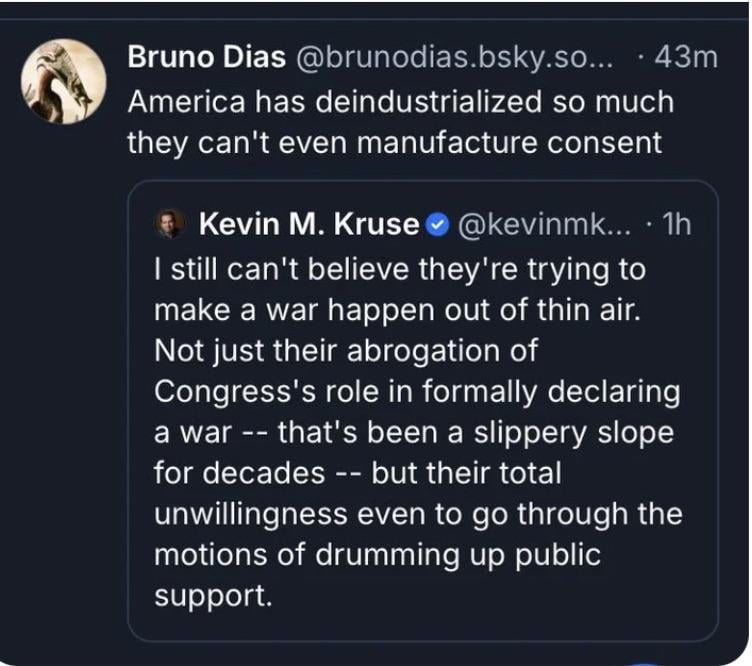Click quoted line mentioning "slippery slope"

click(x=414, y=433)
